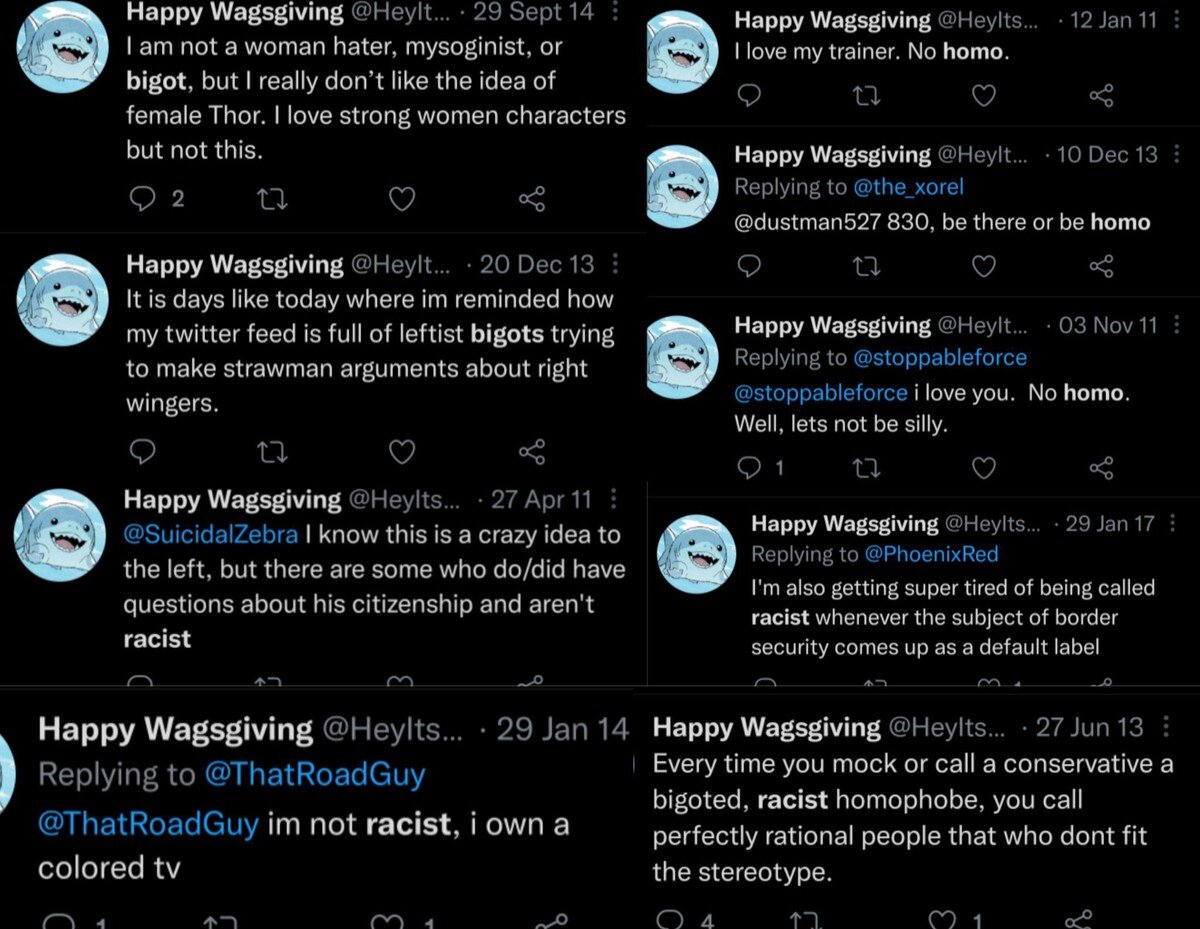Expand the options menu of the 27 Apr 11 tweet
This screenshot has width=1200, height=929.
click(614, 498)
